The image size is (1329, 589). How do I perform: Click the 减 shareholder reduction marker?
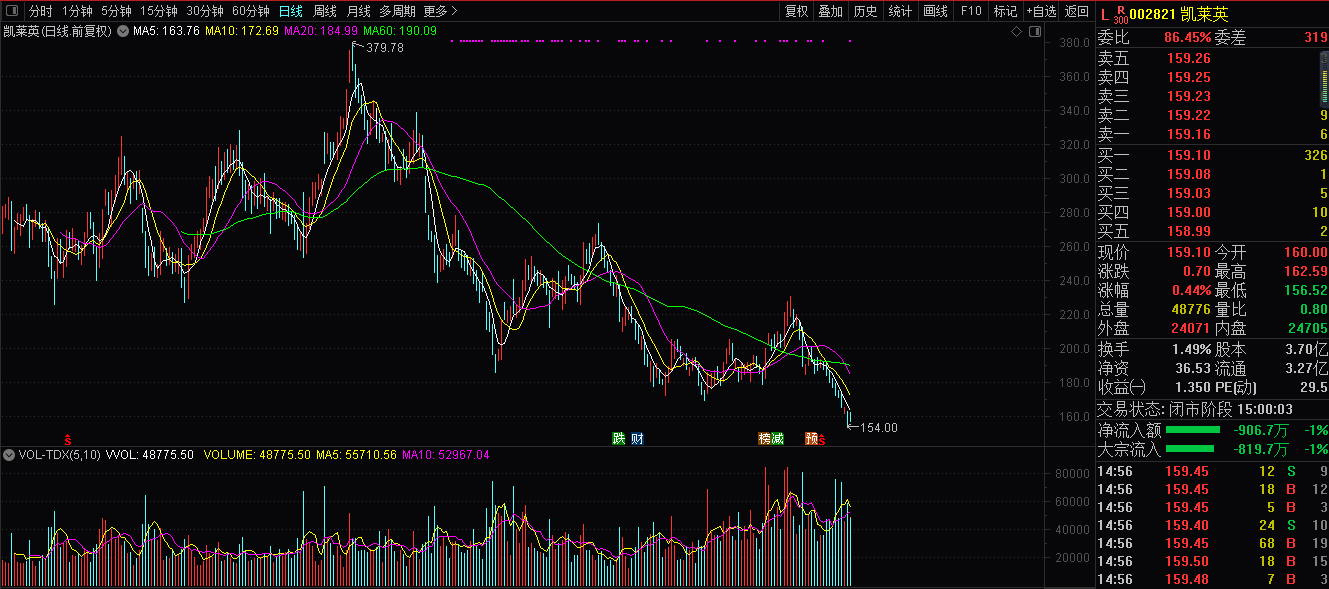click(x=777, y=439)
